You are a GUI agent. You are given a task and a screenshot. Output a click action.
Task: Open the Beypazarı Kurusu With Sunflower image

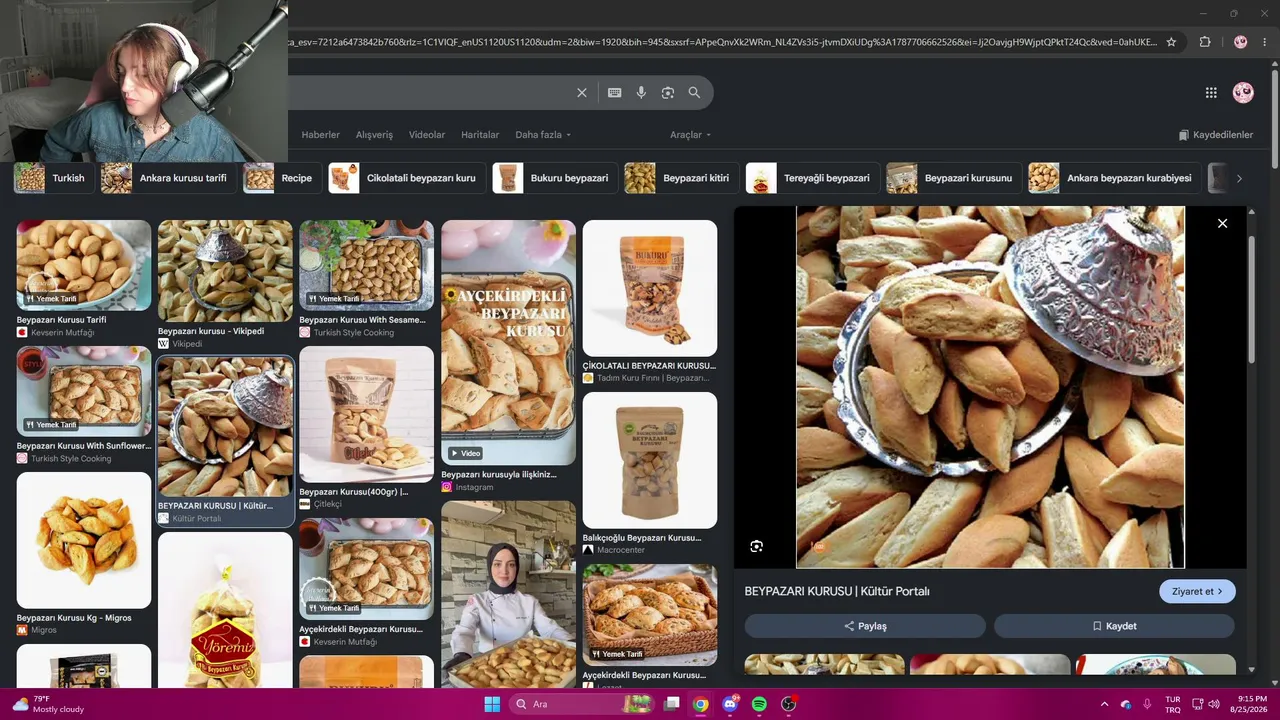click(x=84, y=391)
